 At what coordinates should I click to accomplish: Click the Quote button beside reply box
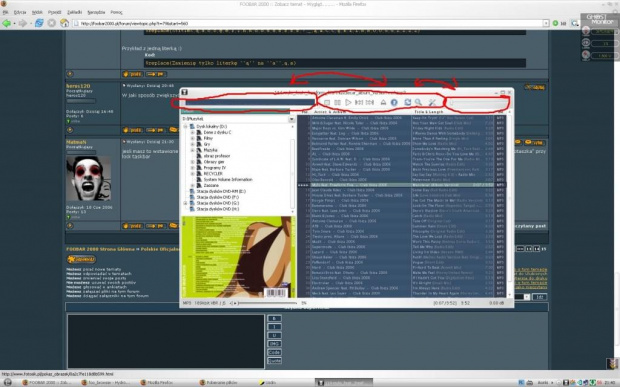pos(274,361)
